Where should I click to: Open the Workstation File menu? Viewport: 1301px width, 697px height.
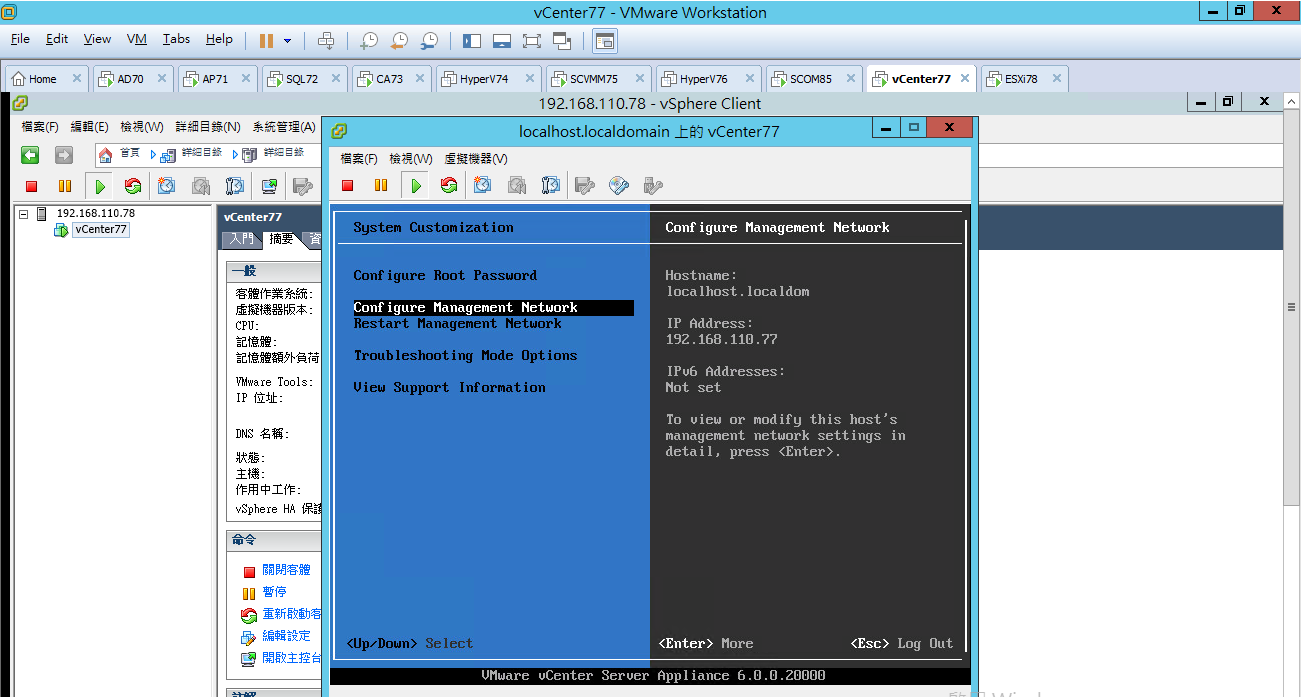click(x=20, y=39)
